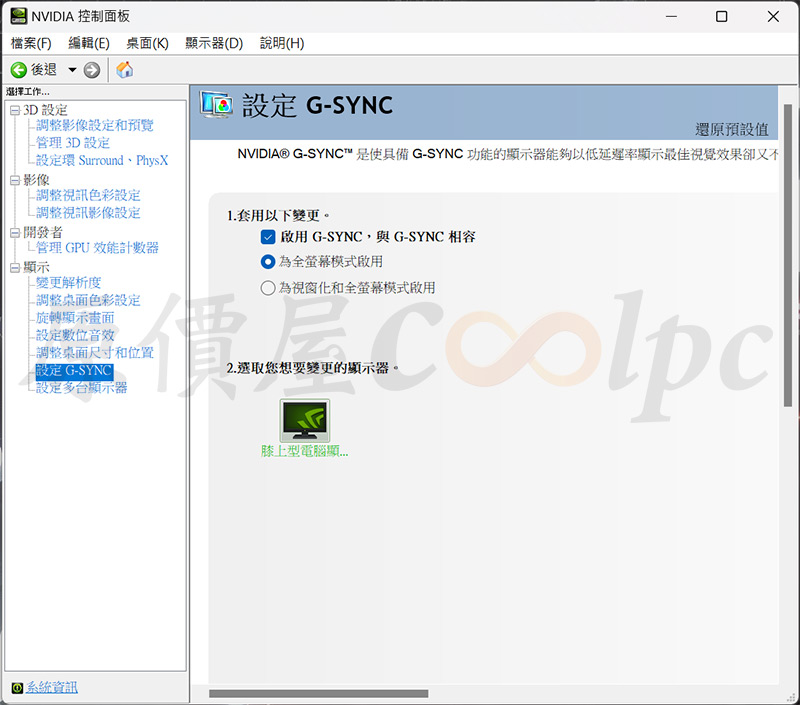Open 調整視訊色彩設定 page
The image size is (800, 705).
(88, 195)
